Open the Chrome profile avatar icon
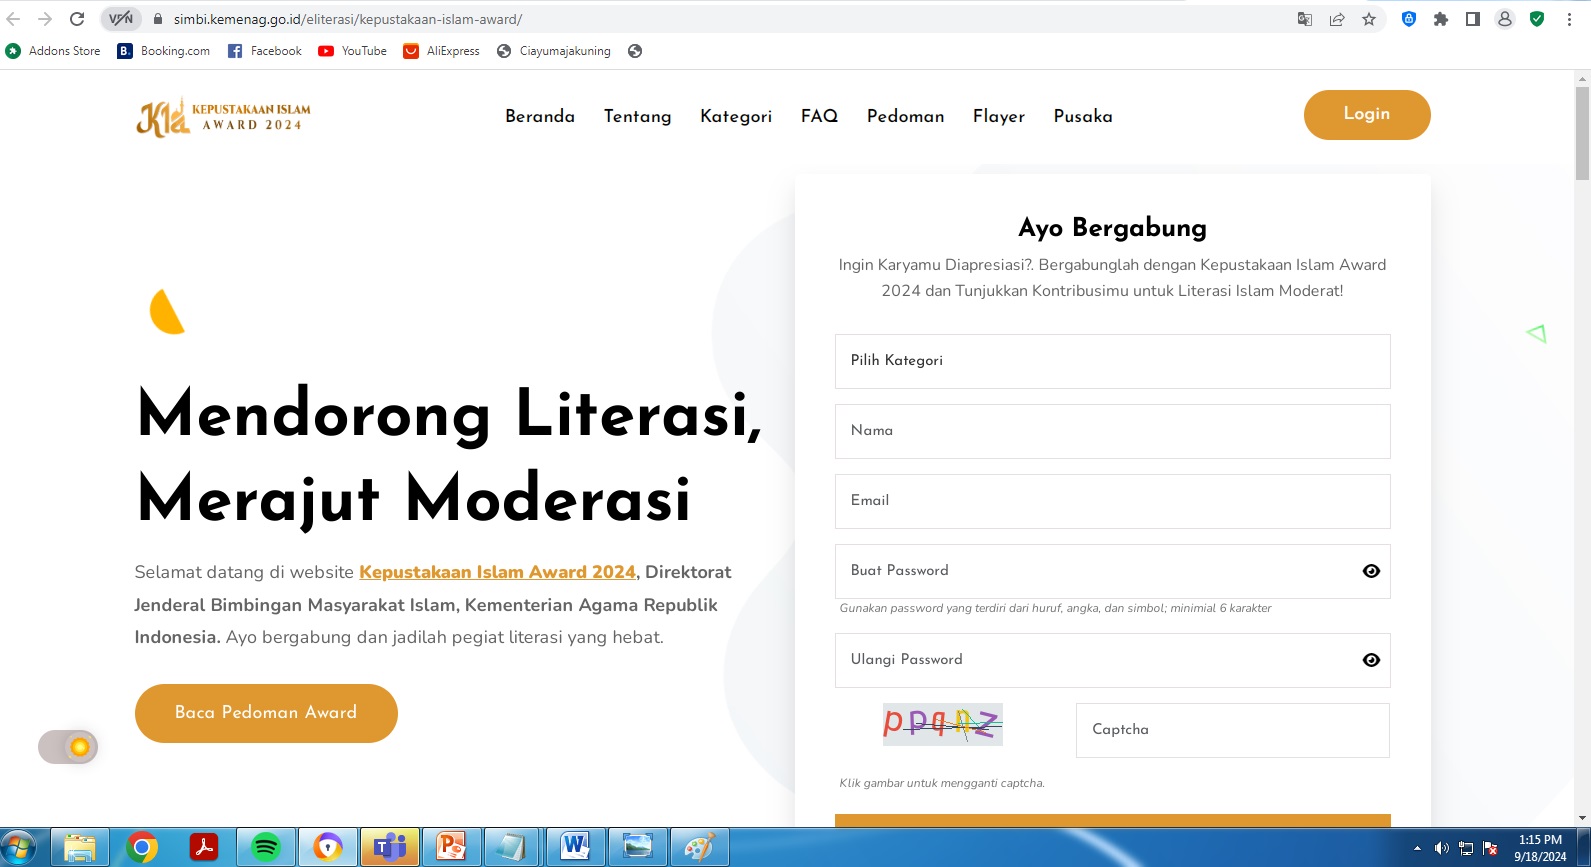The image size is (1591, 867). 1504,19
